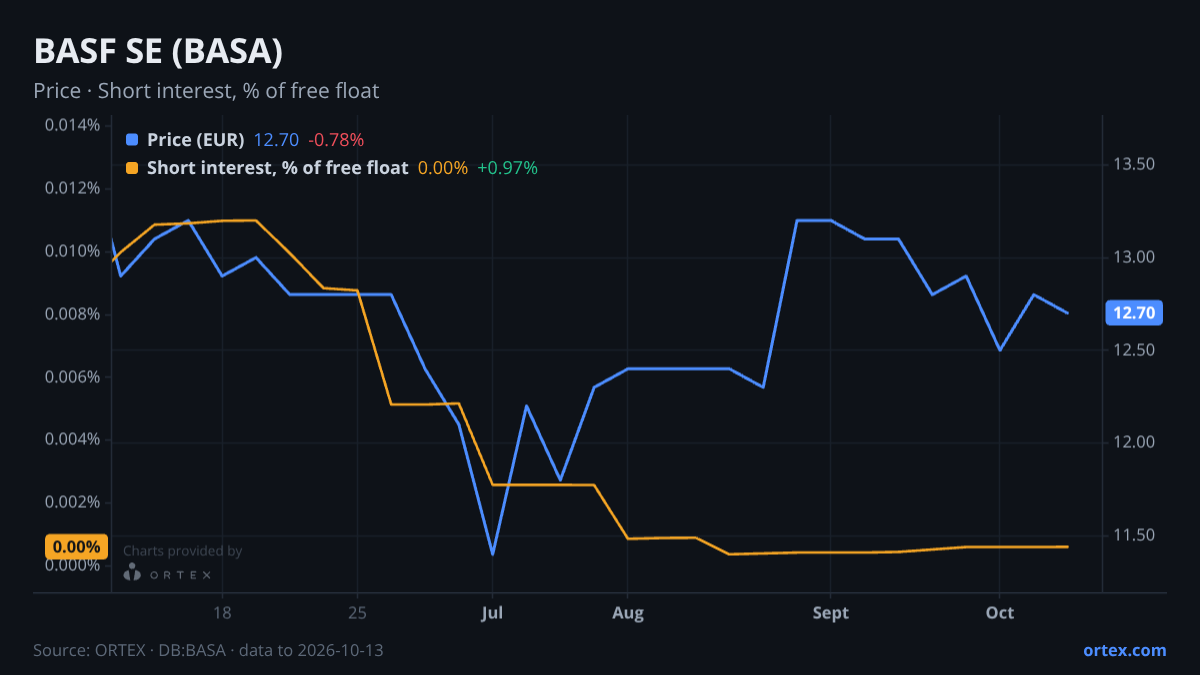Click the 0.008% left axis label
The height and width of the screenshot is (675, 1200).
pos(72,314)
